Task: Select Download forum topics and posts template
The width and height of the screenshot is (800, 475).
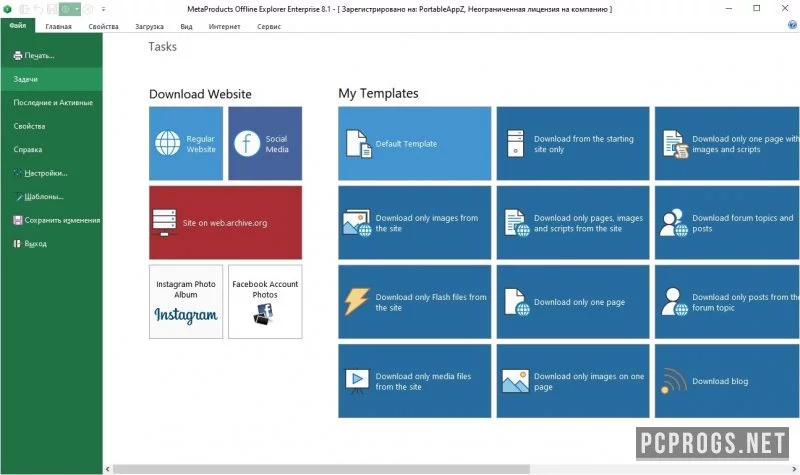Action: (x=727, y=222)
